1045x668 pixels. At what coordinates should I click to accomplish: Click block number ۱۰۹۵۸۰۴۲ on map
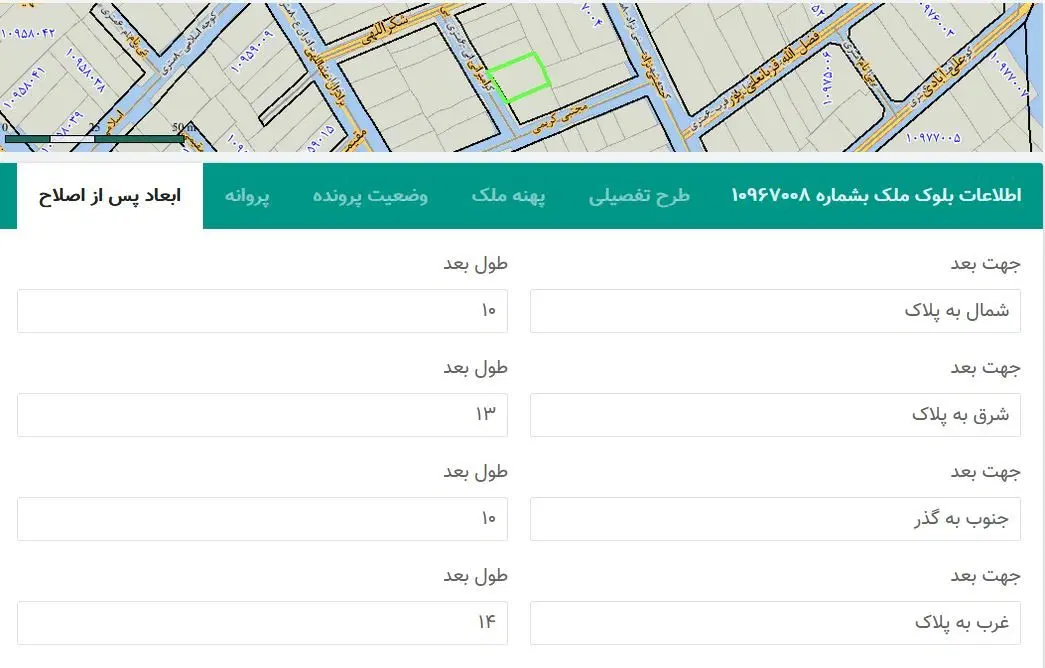[28, 32]
